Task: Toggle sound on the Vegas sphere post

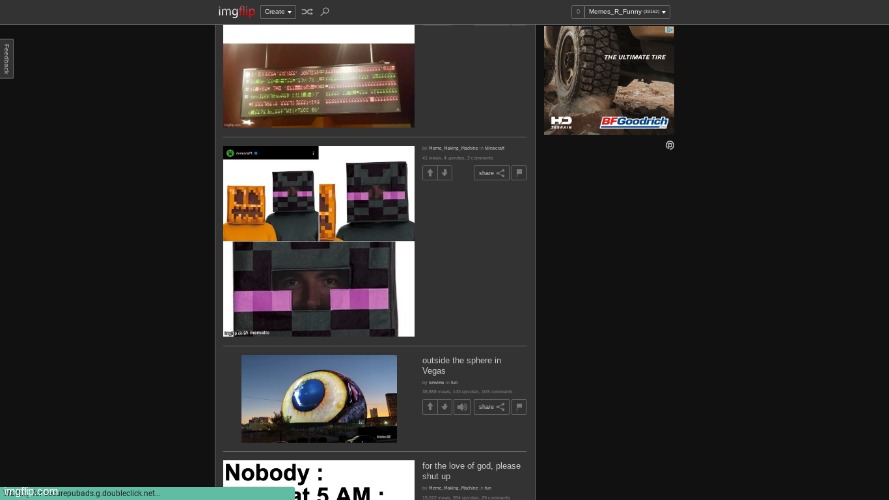Action: point(462,407)
